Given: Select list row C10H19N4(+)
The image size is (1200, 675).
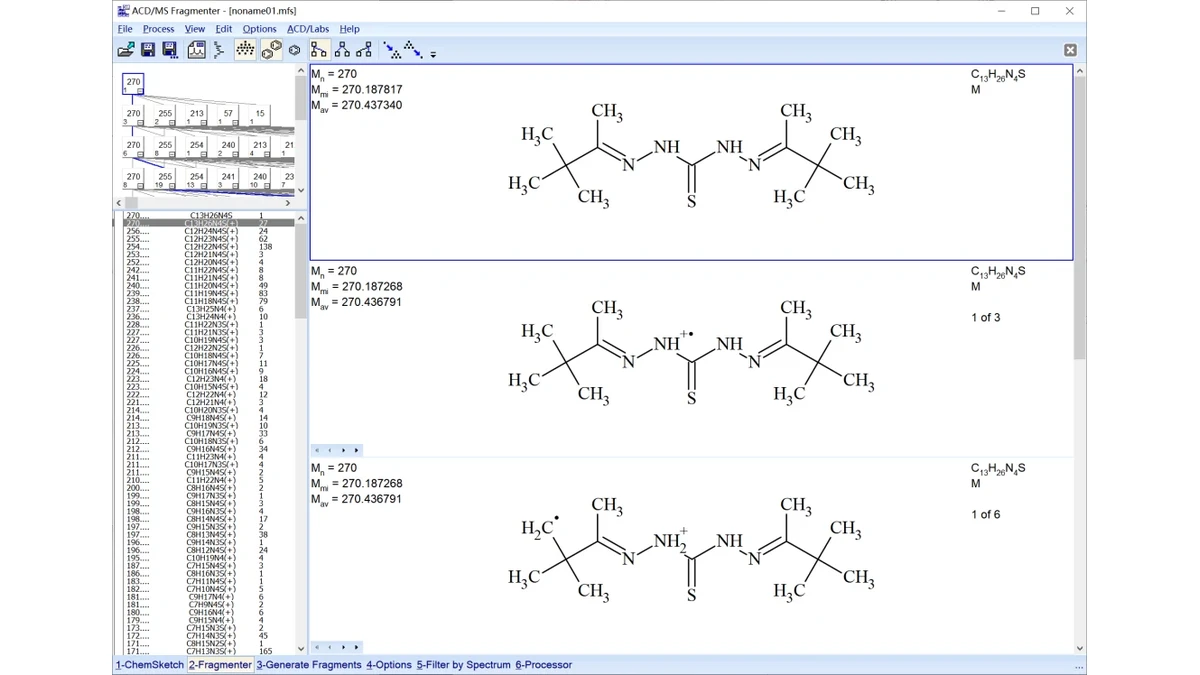Looking at the screenshot, I should click(208, 558).
